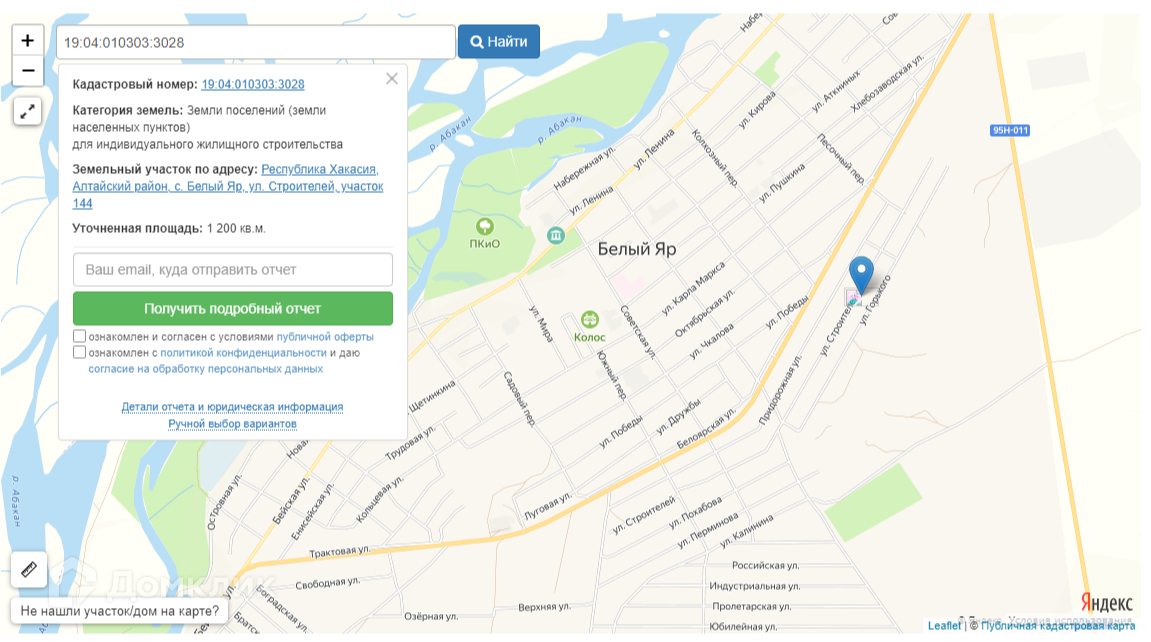
Task: Focus the email input field
Action: 233,269
